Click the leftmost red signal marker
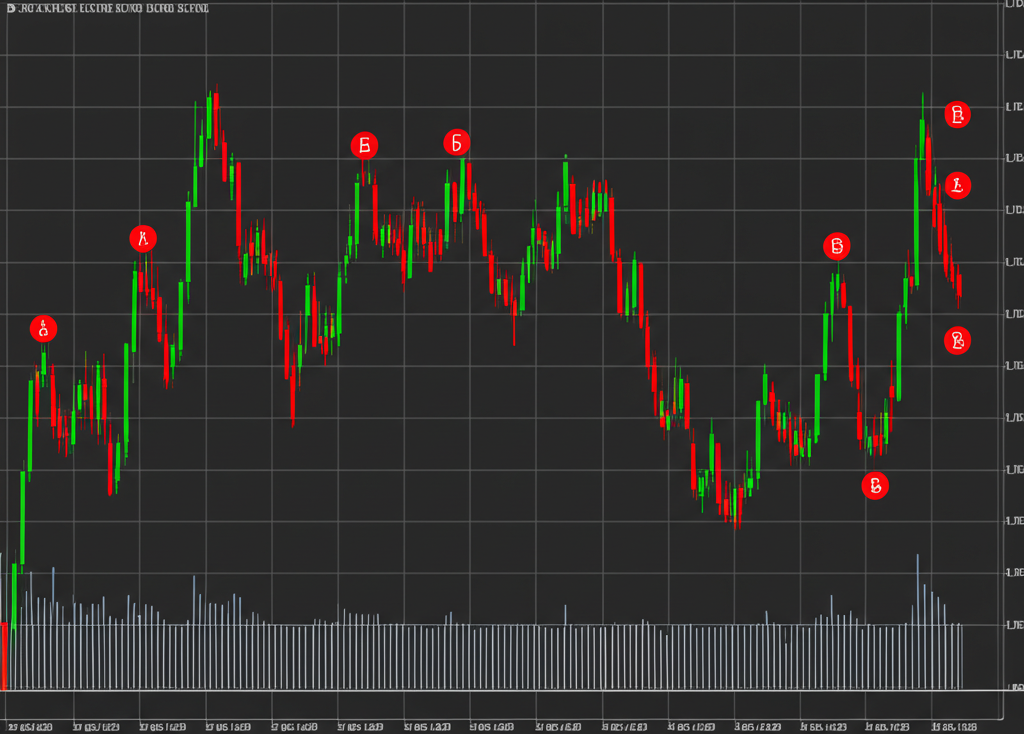The image size is (1024, 734). [x=43, y=328]
